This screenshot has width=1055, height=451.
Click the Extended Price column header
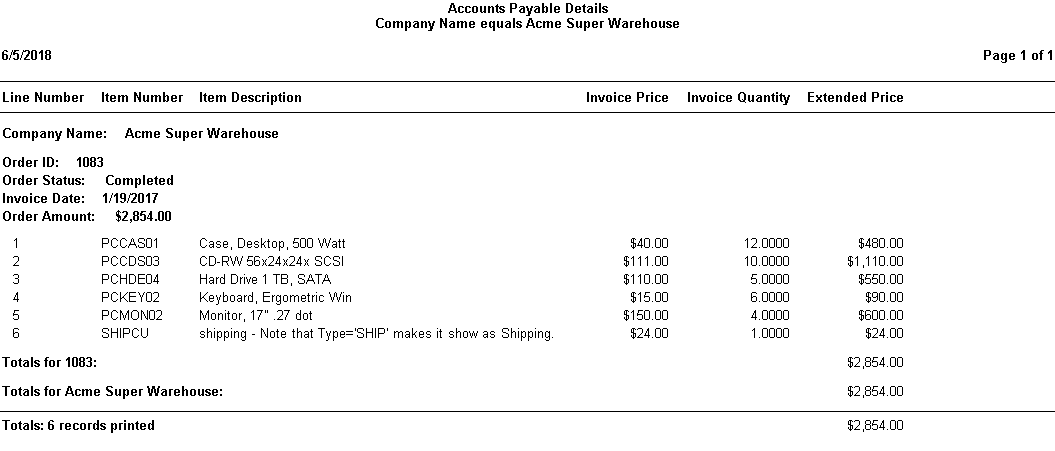click(855, 98)
